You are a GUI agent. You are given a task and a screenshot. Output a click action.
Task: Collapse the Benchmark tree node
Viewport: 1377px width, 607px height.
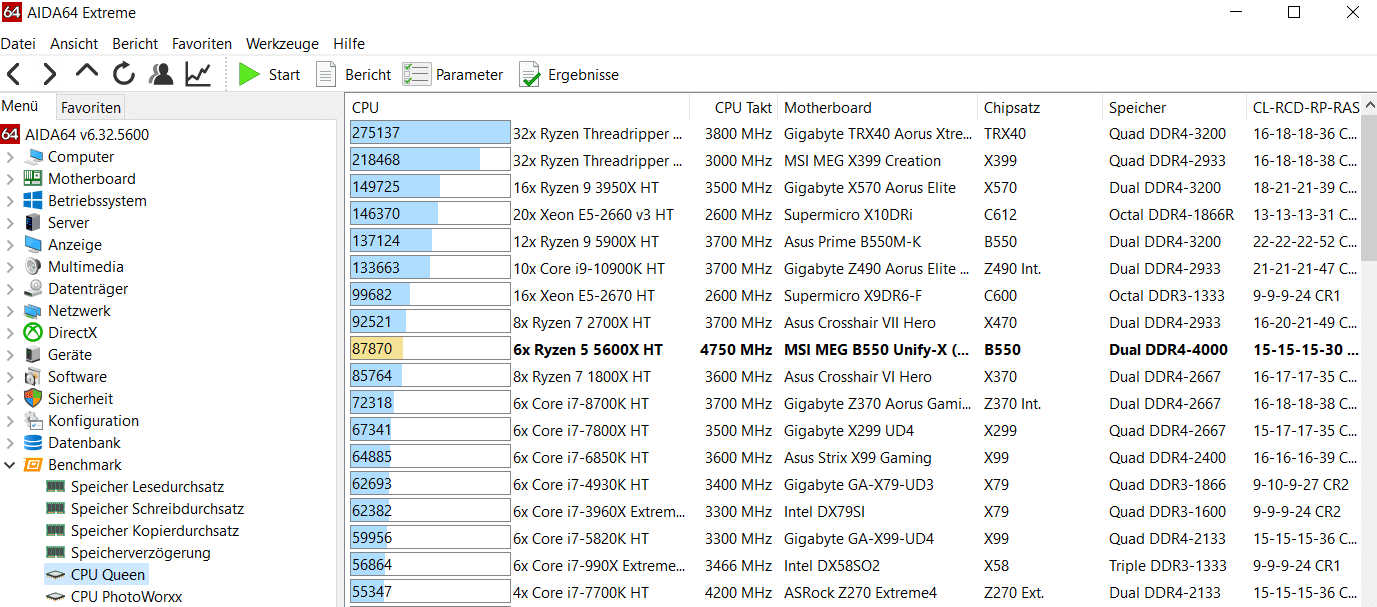click(11, 465)
